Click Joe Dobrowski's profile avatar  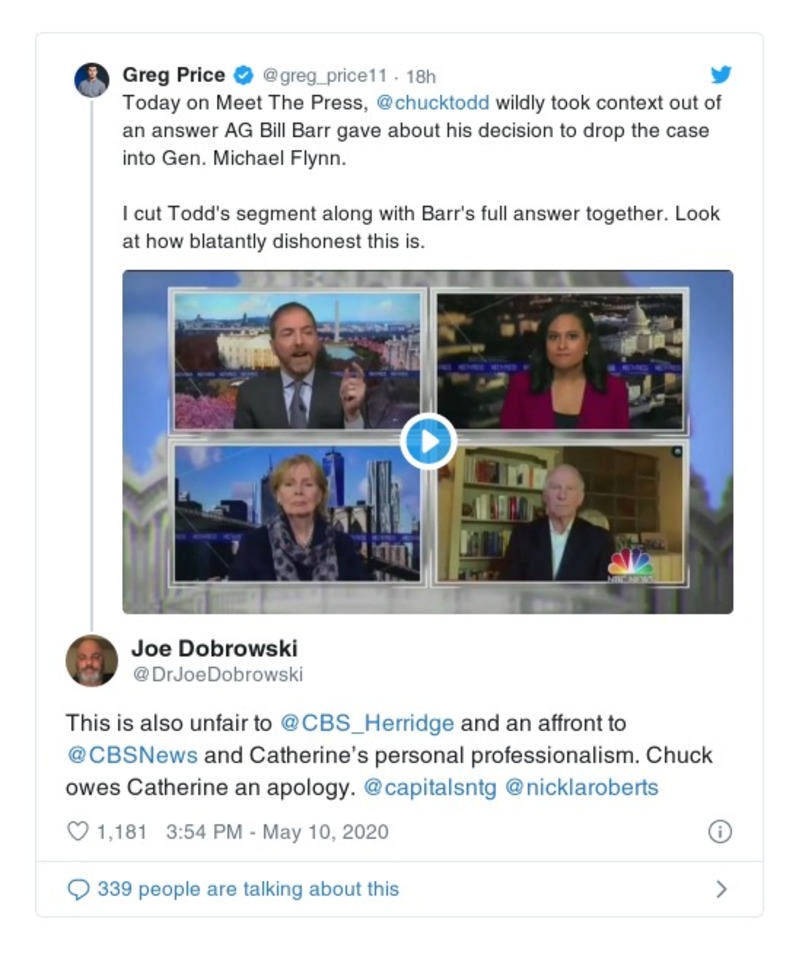[91, 660]
